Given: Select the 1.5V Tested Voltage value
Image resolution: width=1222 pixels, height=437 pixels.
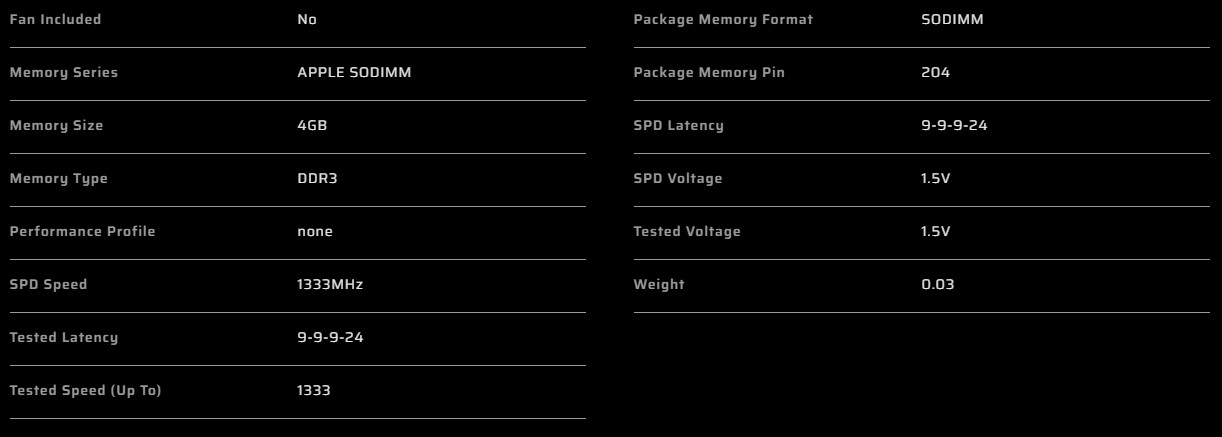Looking at the screenshot, I should 935,232.
